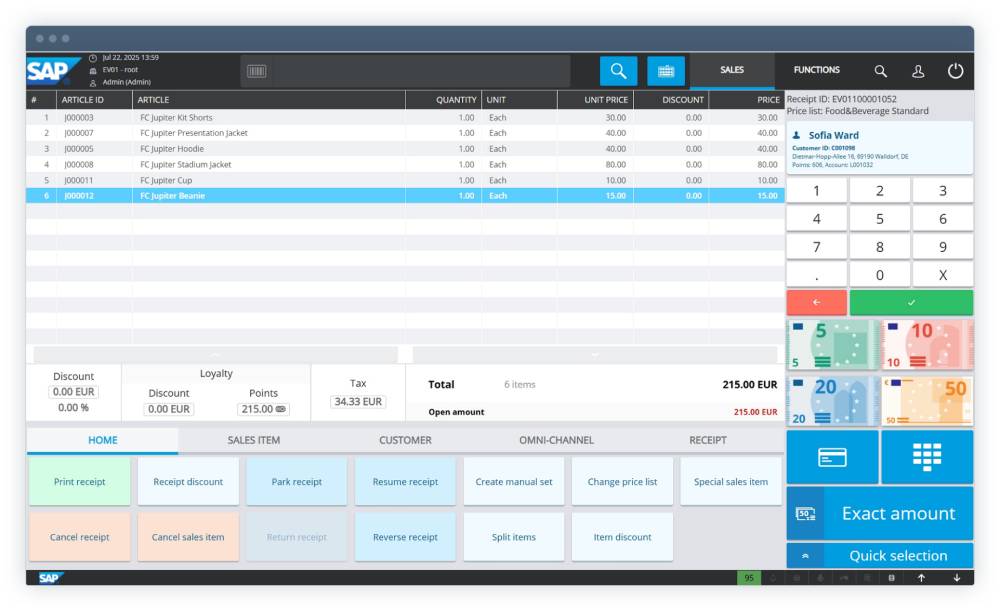This screenshot has height=611, width=1000.
Task: Open the user profile icon in header
Action: [918, 71]
